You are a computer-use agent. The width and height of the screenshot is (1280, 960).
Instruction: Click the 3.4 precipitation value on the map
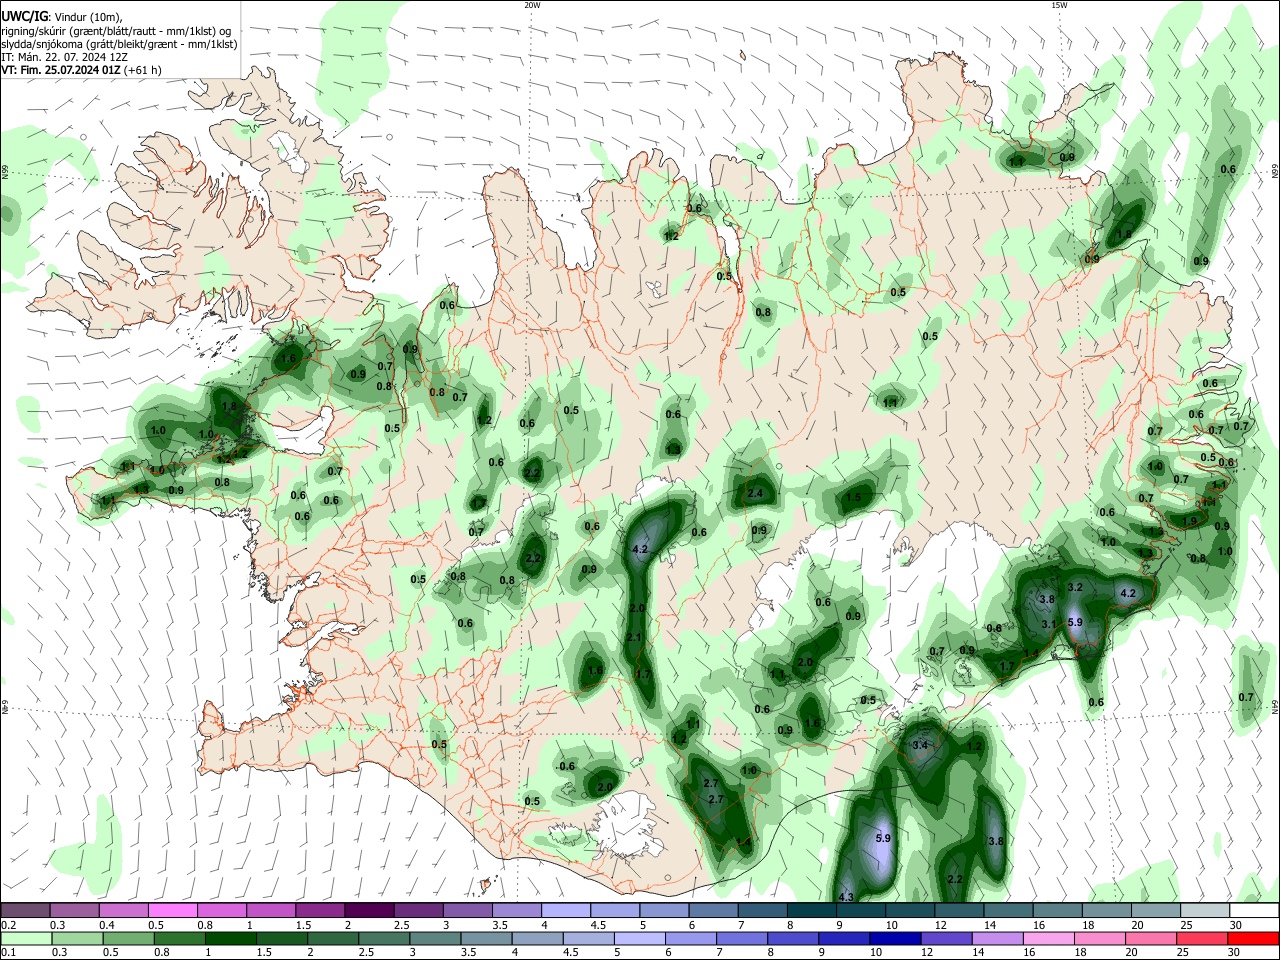pos(921,745)
